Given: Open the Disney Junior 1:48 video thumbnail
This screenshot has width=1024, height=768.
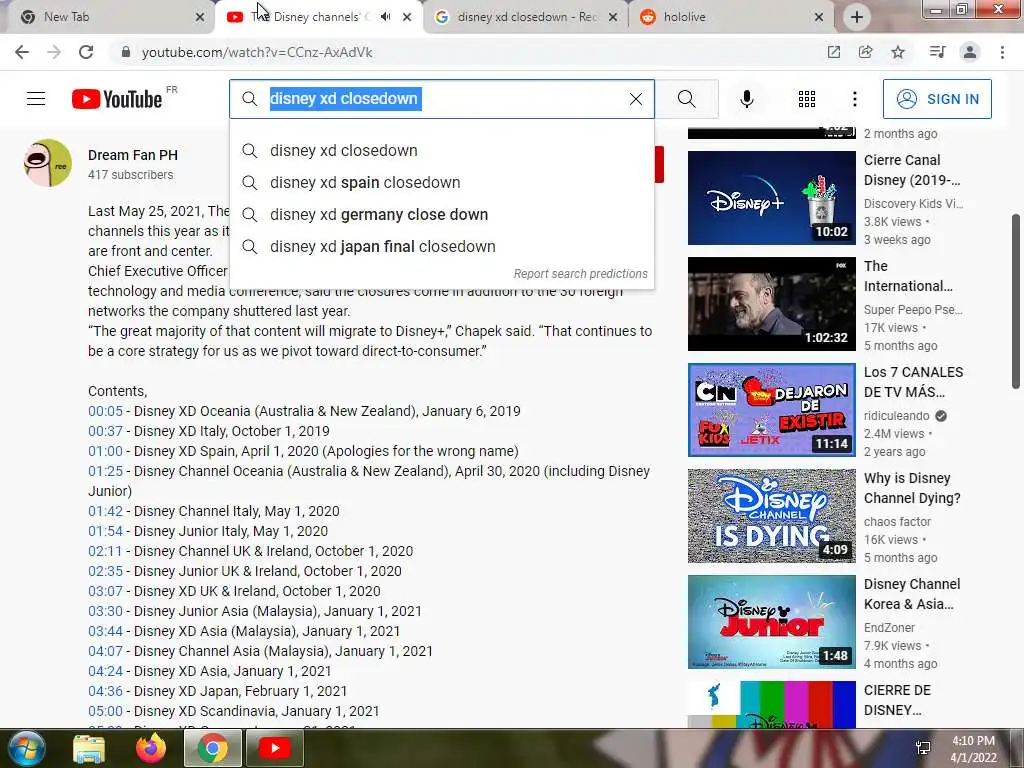Looking at the screenshot, I should [x=771, y=622].
